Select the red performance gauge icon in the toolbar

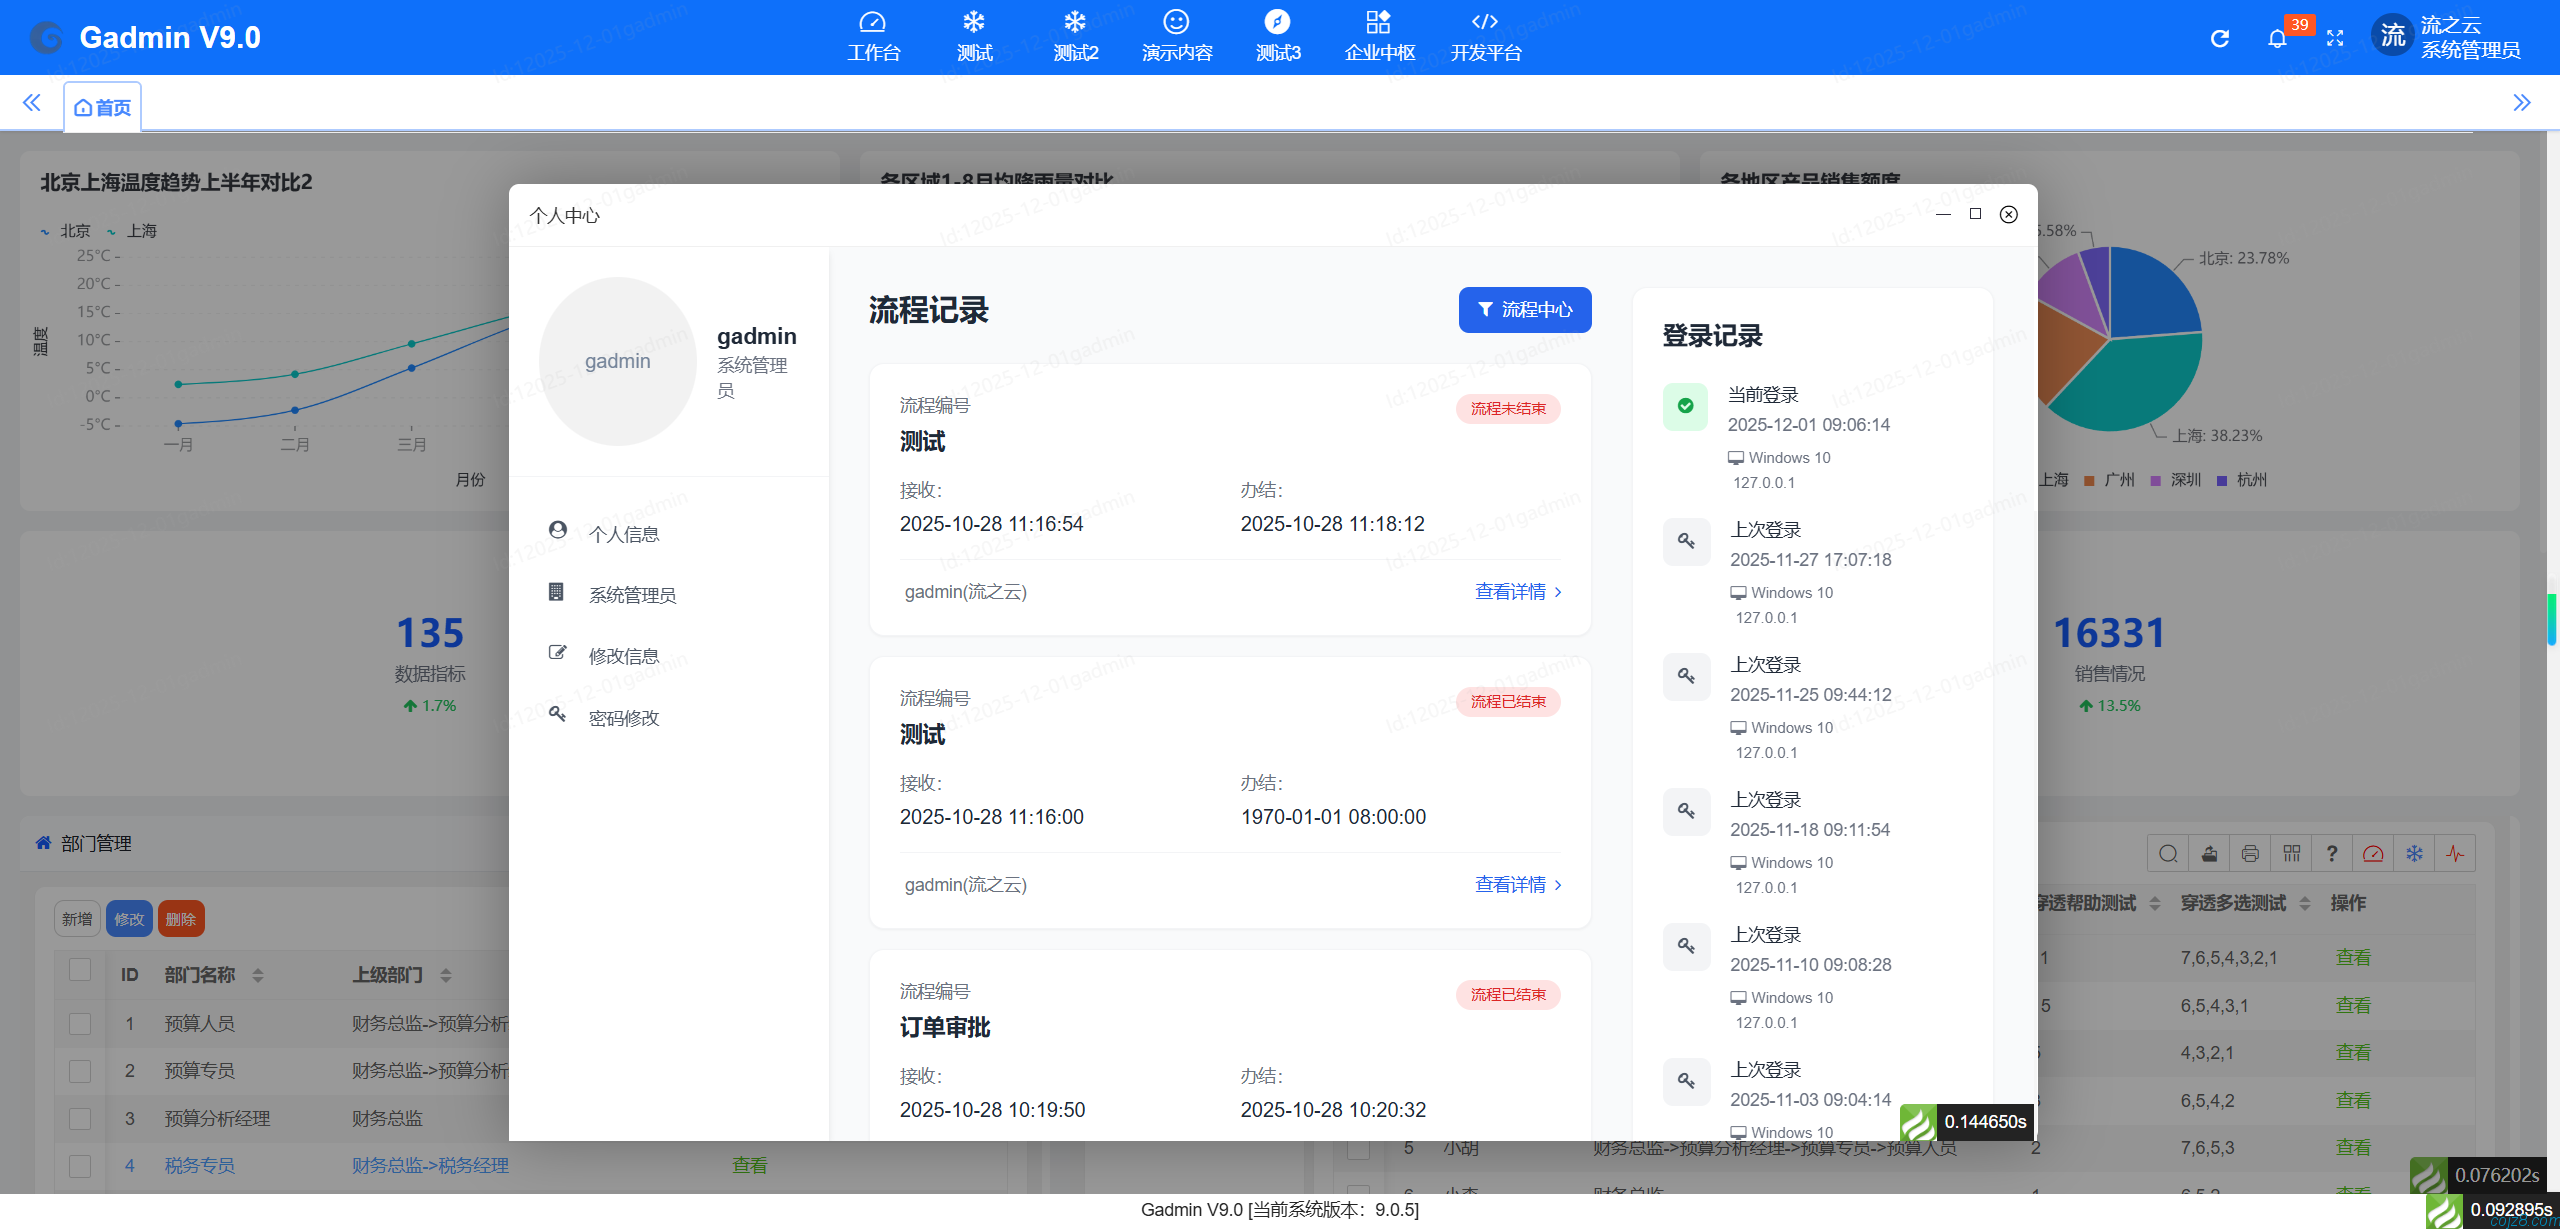2374,853
